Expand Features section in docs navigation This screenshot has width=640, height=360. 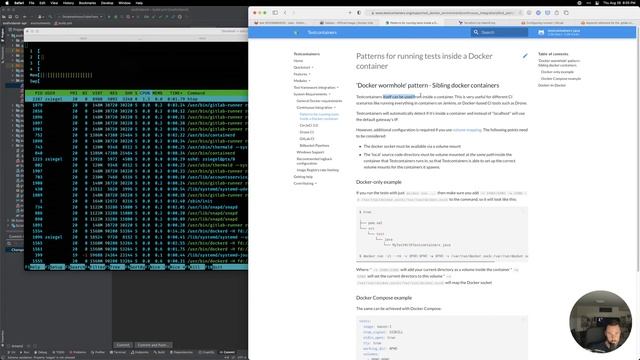coord(302,74)
